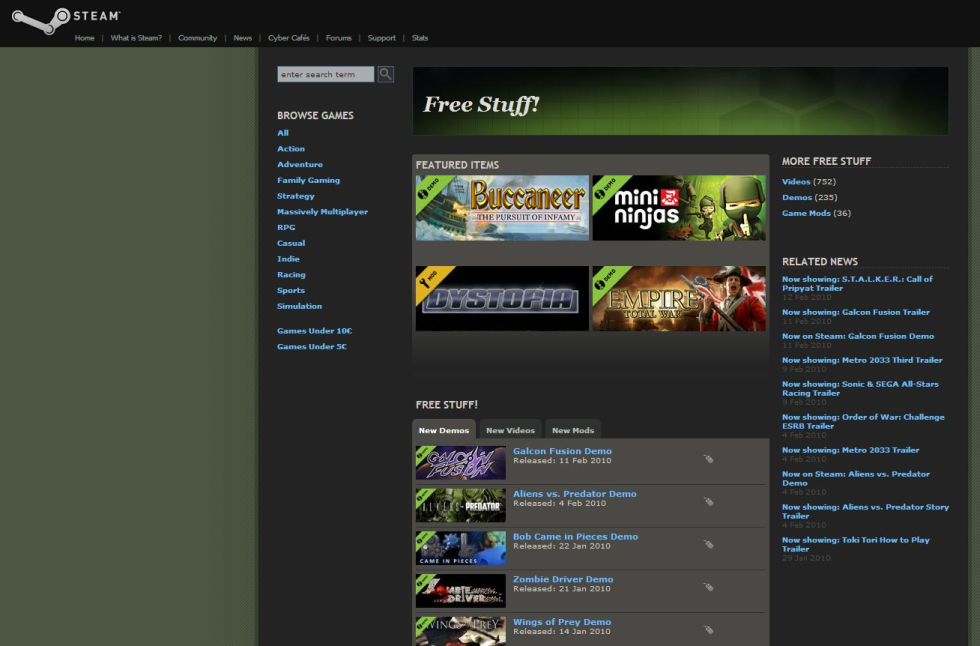The width and height of the screenshot is (980, 646).
Task: Switch to the New Videos tab
Action: 510,430
